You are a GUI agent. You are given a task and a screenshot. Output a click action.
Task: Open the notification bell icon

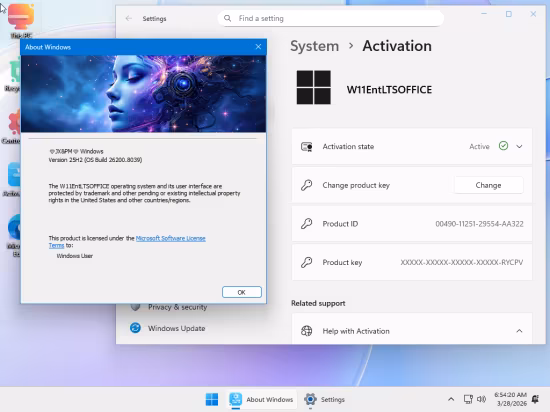coord(536,399)
